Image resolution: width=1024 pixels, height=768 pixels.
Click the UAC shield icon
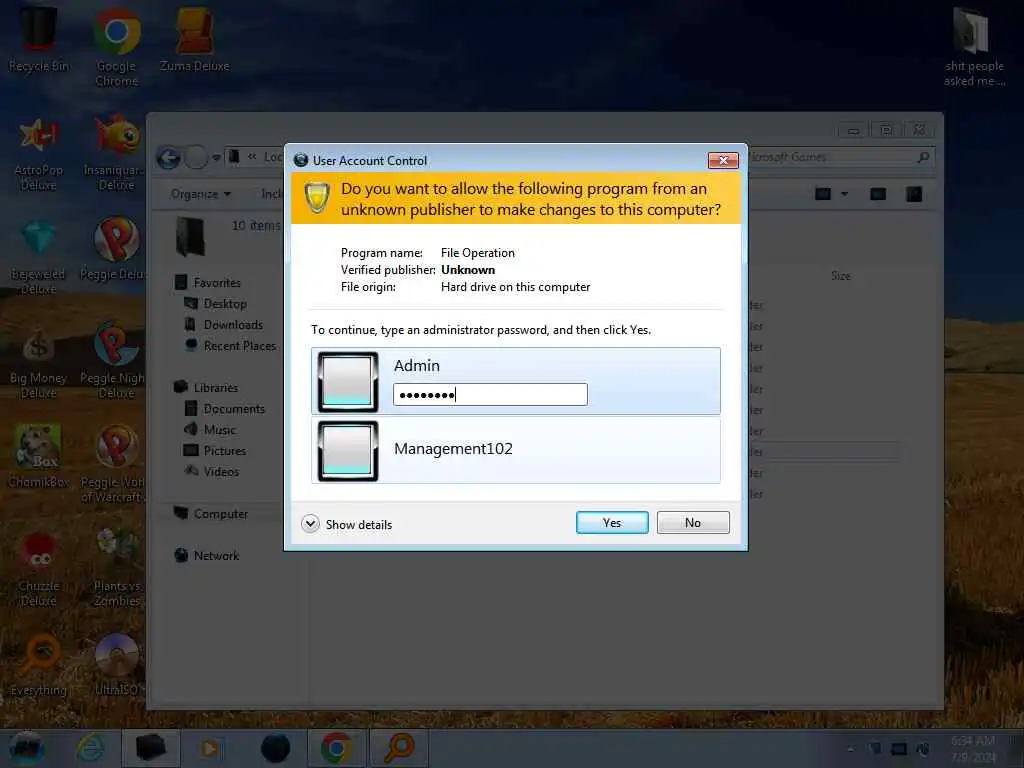pos(317,197)
